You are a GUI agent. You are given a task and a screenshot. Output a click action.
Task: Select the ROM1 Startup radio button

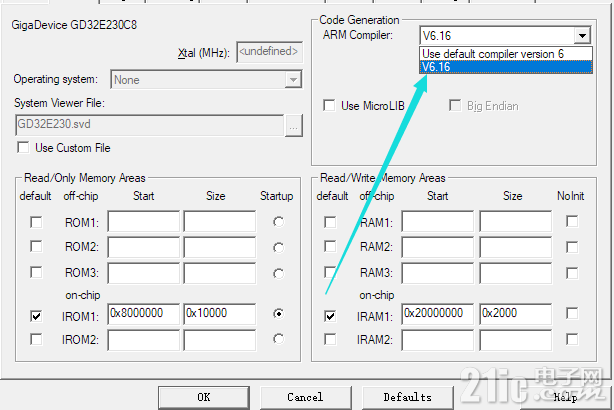(278, 222)
